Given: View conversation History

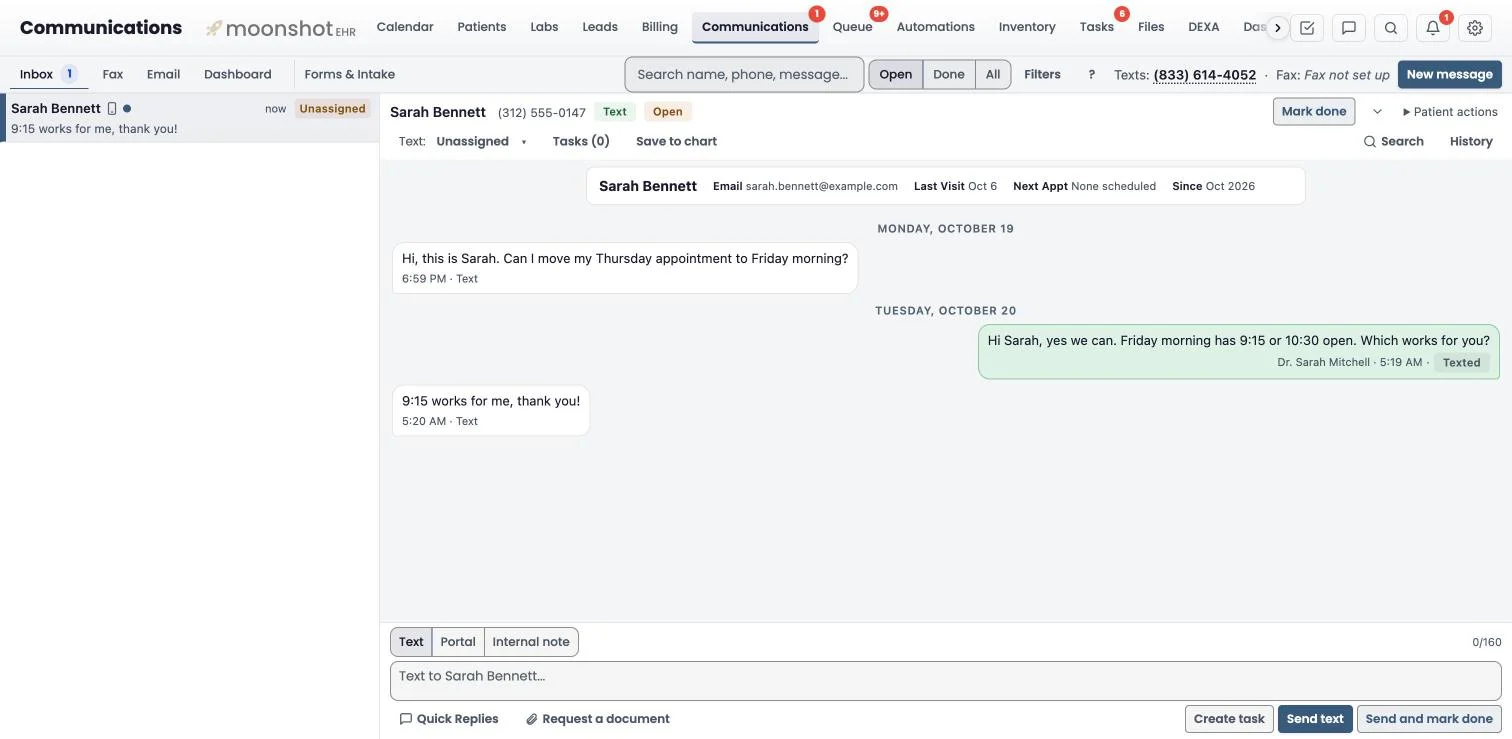Looking at the screenshot, I should [x=1471, y=141].
